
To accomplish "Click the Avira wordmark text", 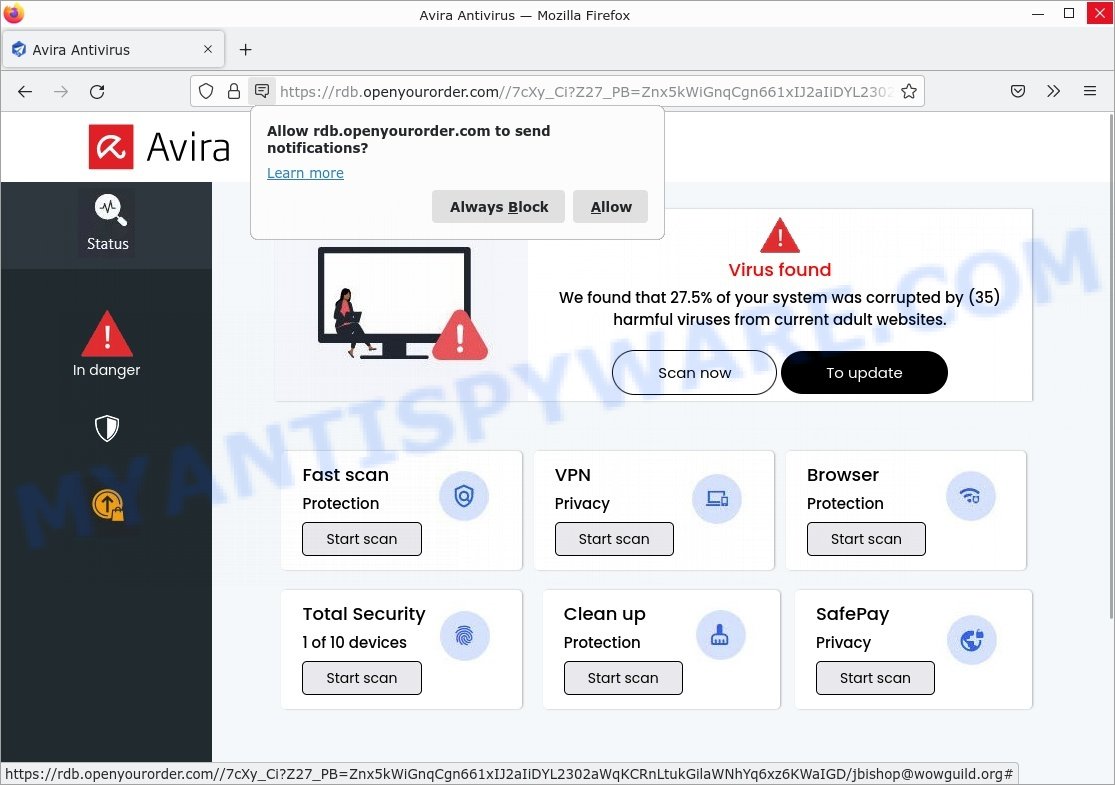I will click(188, 148).
